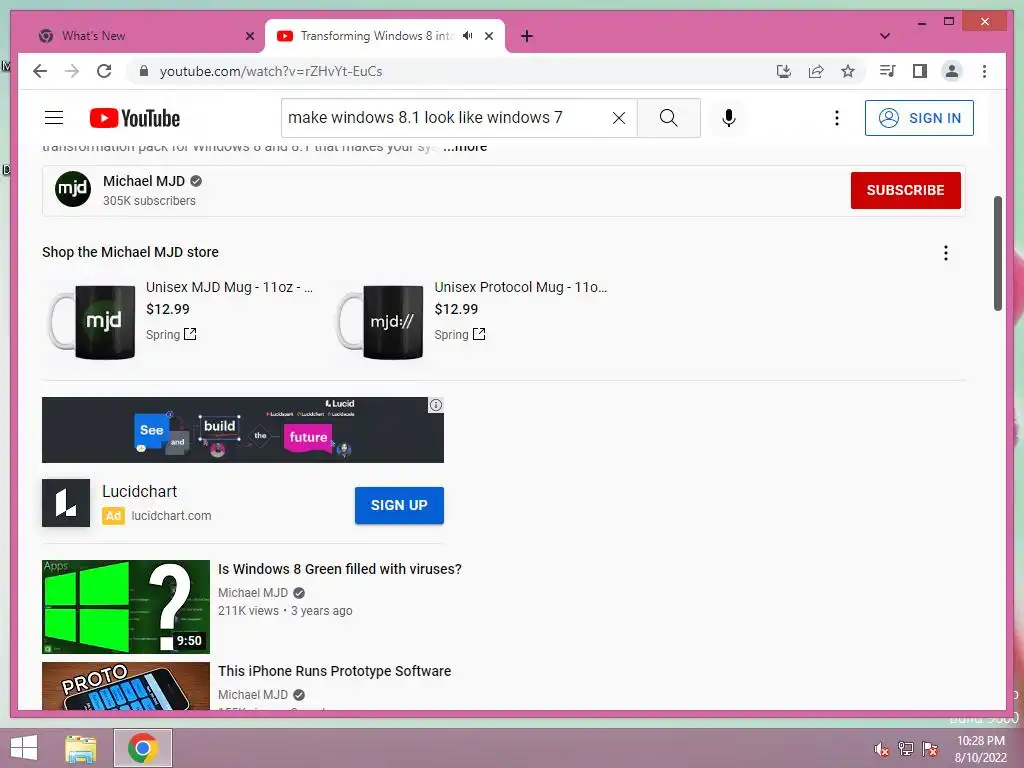Open the Michael MJD channel name link

144,181
